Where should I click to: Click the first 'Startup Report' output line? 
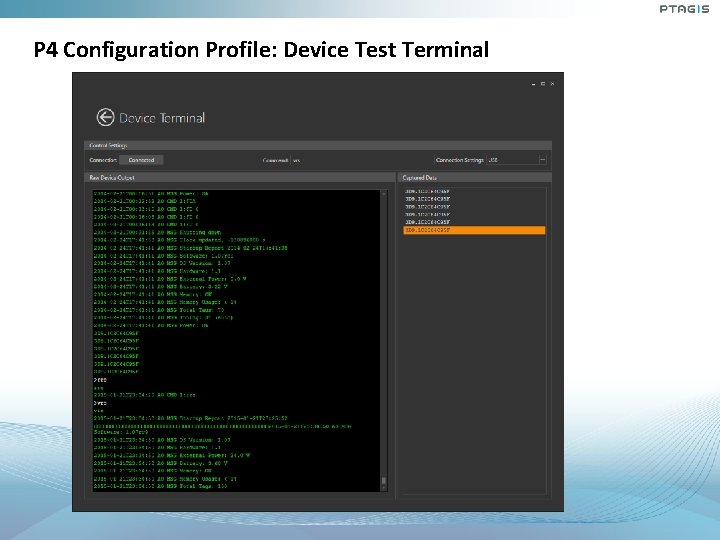tap(191, 248)
